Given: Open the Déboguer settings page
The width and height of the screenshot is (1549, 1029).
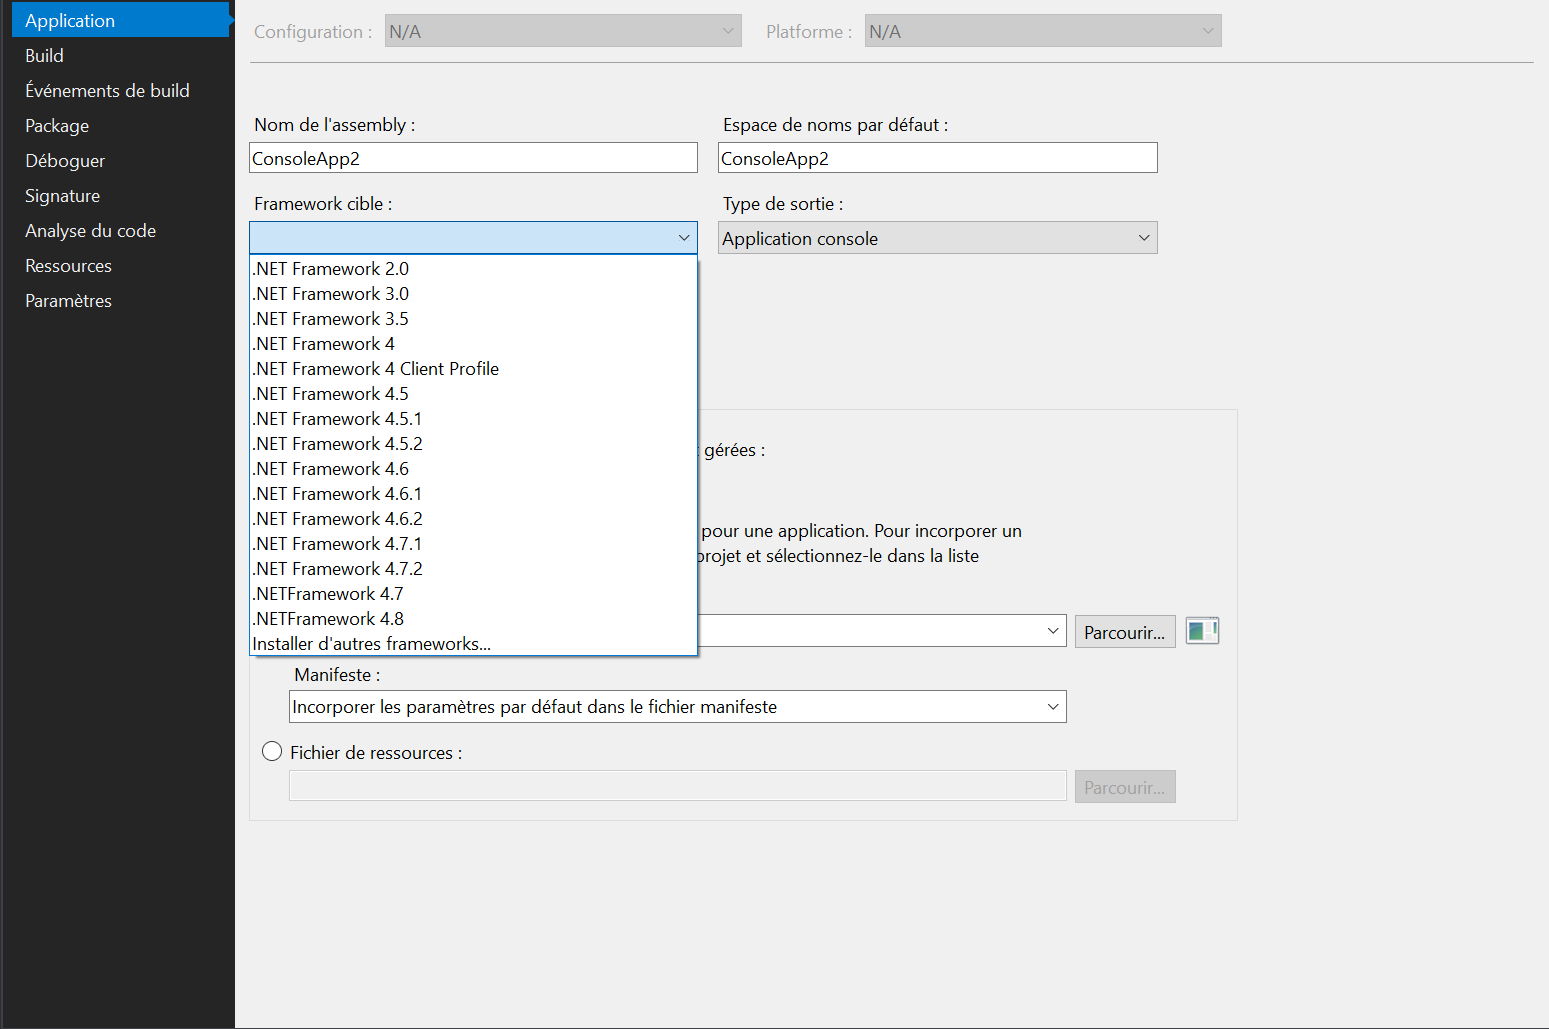Looking at the screenshot, I should 65,160.
